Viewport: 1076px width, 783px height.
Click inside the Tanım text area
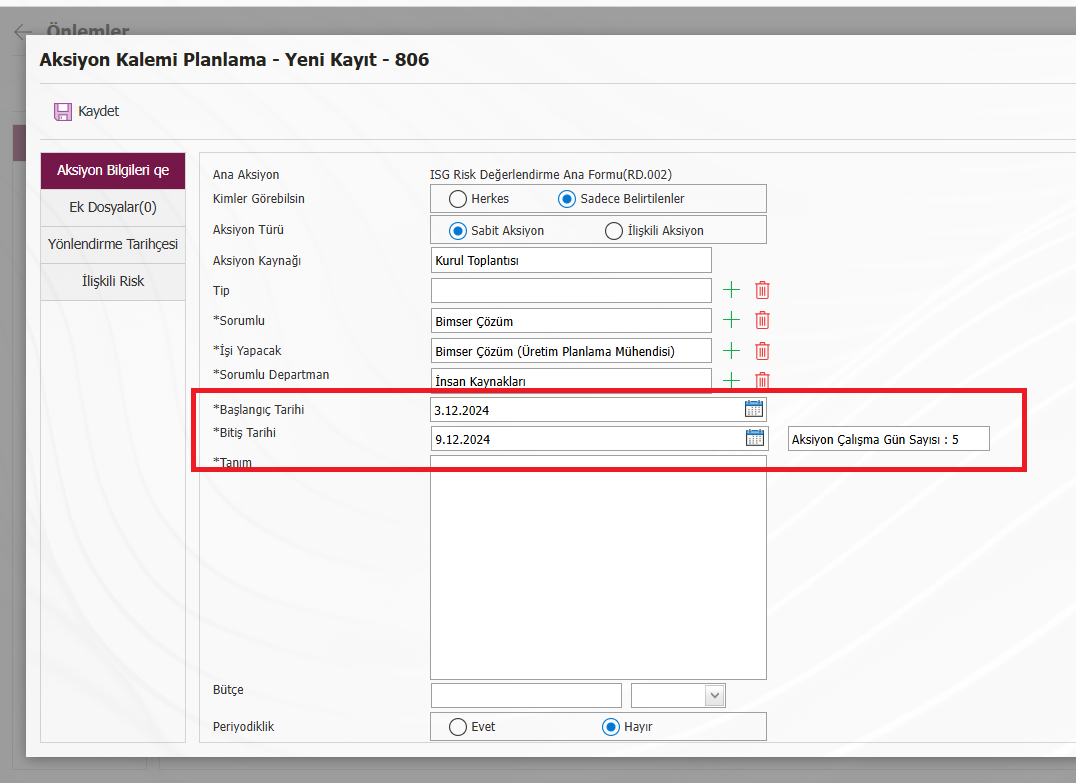point(598,567)
